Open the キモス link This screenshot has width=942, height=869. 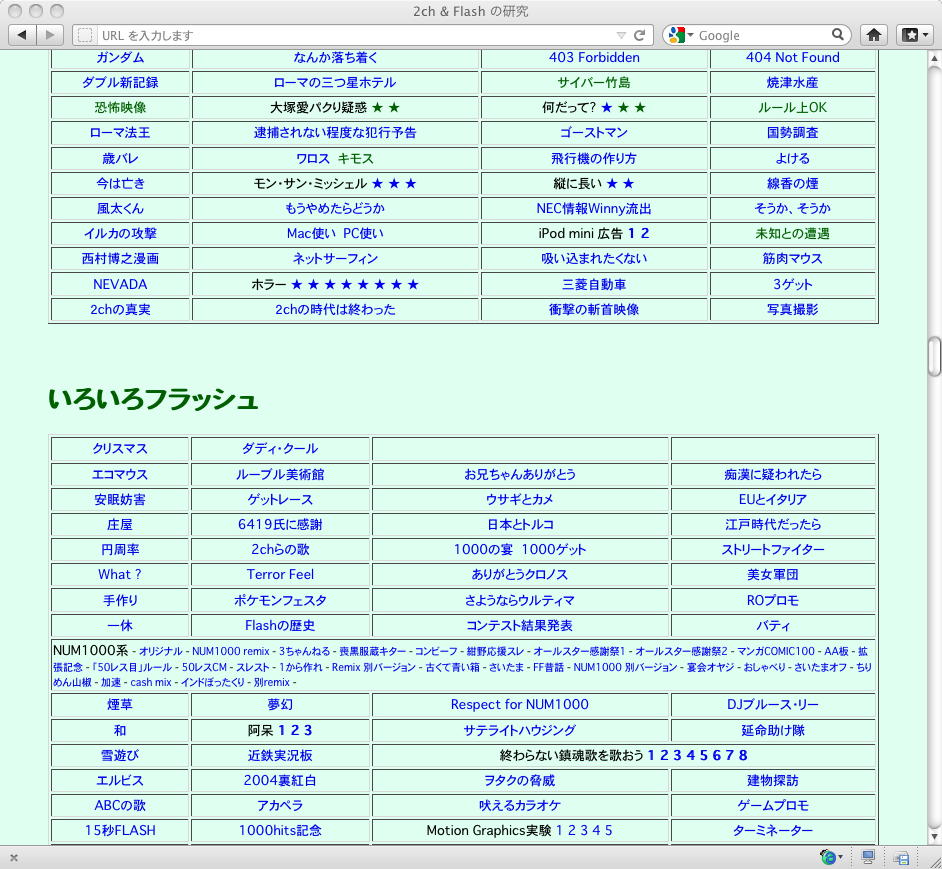point(356,159)
